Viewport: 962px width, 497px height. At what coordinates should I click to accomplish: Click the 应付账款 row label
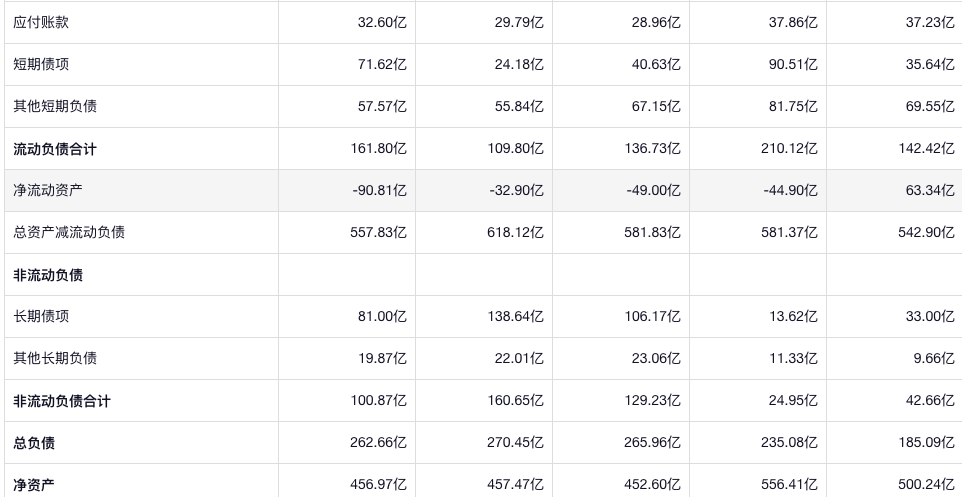coord(41,22)
